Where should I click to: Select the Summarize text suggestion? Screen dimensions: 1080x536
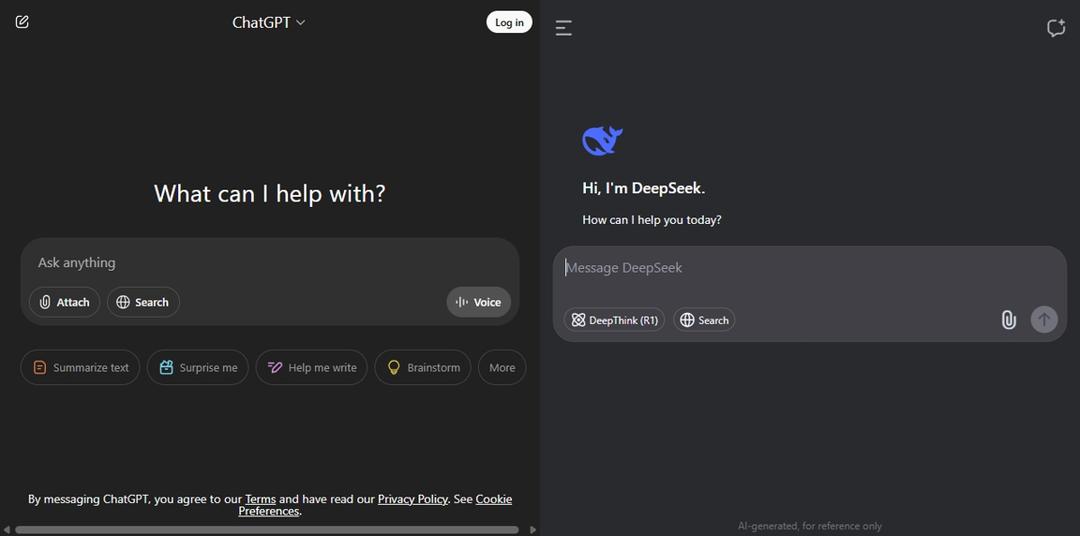pos(80,367)
